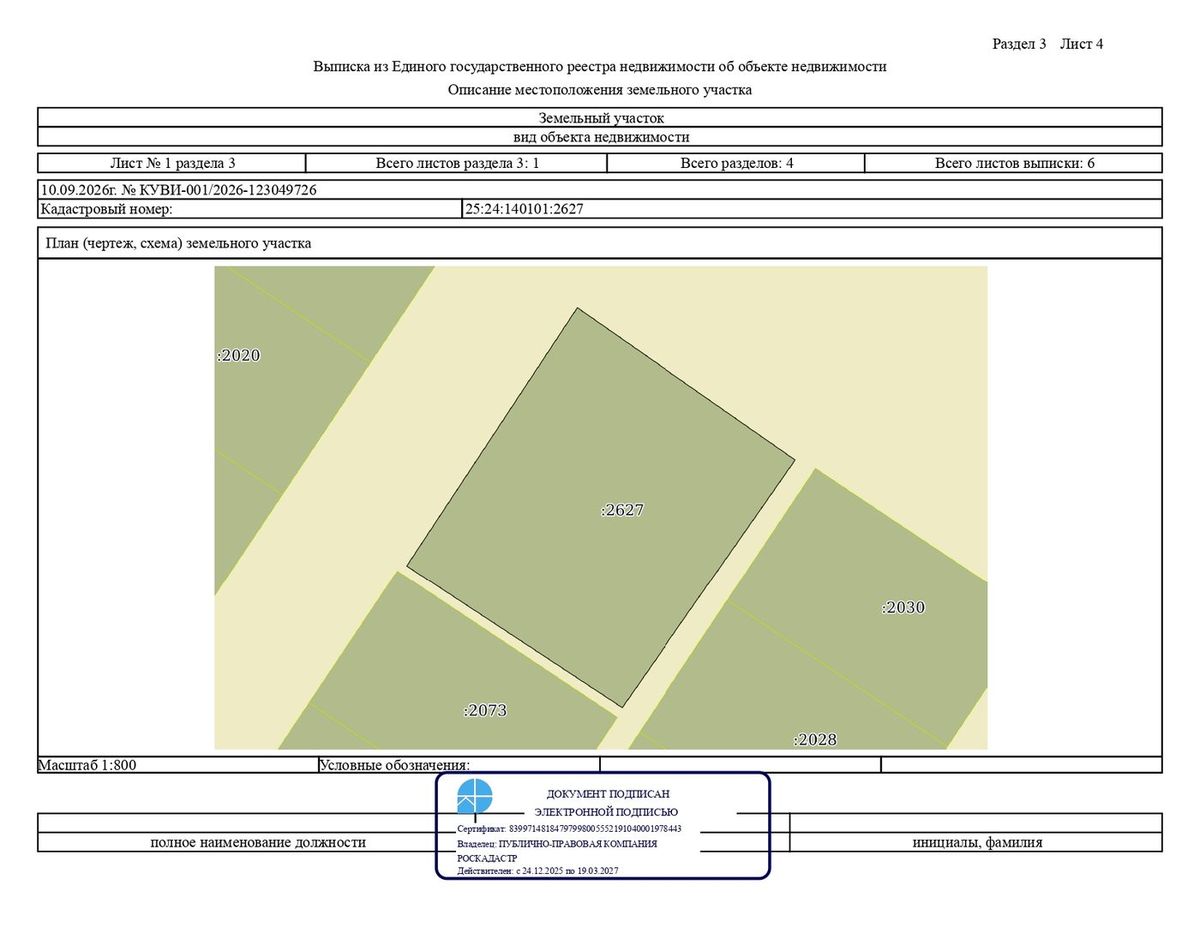
Task: Click the "Всего листов выписки: 6" cell
Action: tap(1014, 163)
